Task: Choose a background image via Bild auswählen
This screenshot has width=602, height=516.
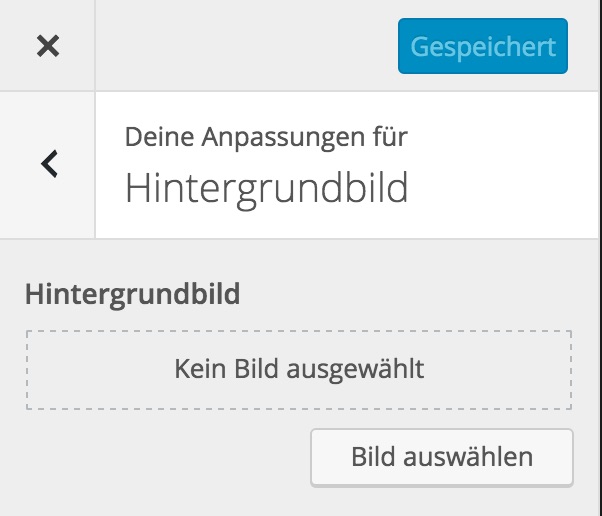Action: tap(441, 457)
